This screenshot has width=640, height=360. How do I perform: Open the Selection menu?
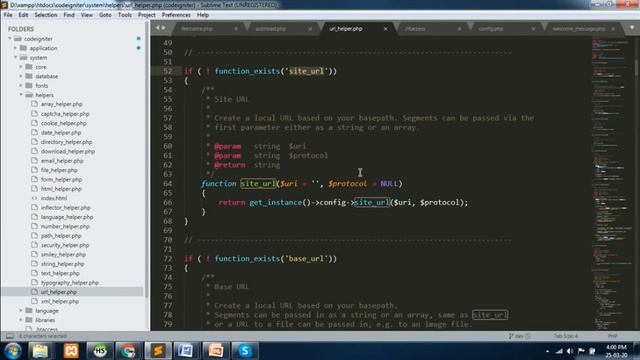(x=46, y=15)
